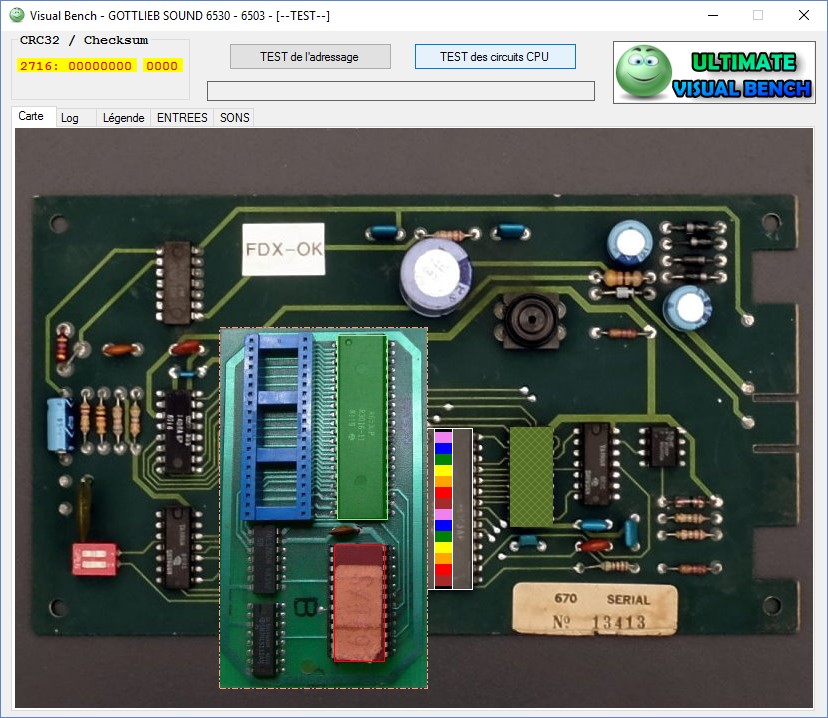Click the hatched green chip overlay
Image resolution: width=828 pixels, height=718 pixels.
(531, 477)
